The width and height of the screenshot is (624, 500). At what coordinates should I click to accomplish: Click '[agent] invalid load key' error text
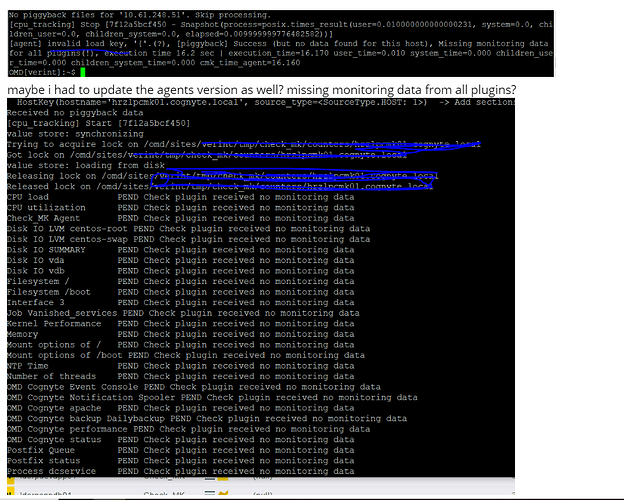pyautogui.click(x=68, y=44)
